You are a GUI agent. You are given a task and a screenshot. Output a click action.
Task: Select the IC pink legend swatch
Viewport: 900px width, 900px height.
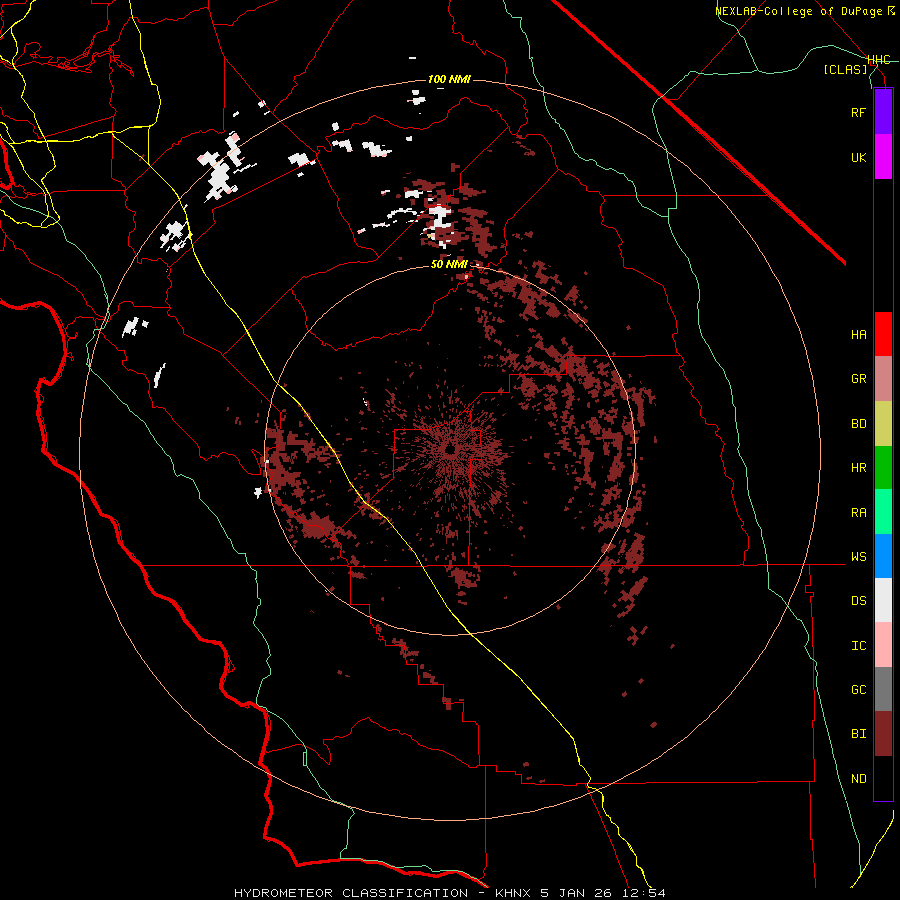(x=883, y=645)
